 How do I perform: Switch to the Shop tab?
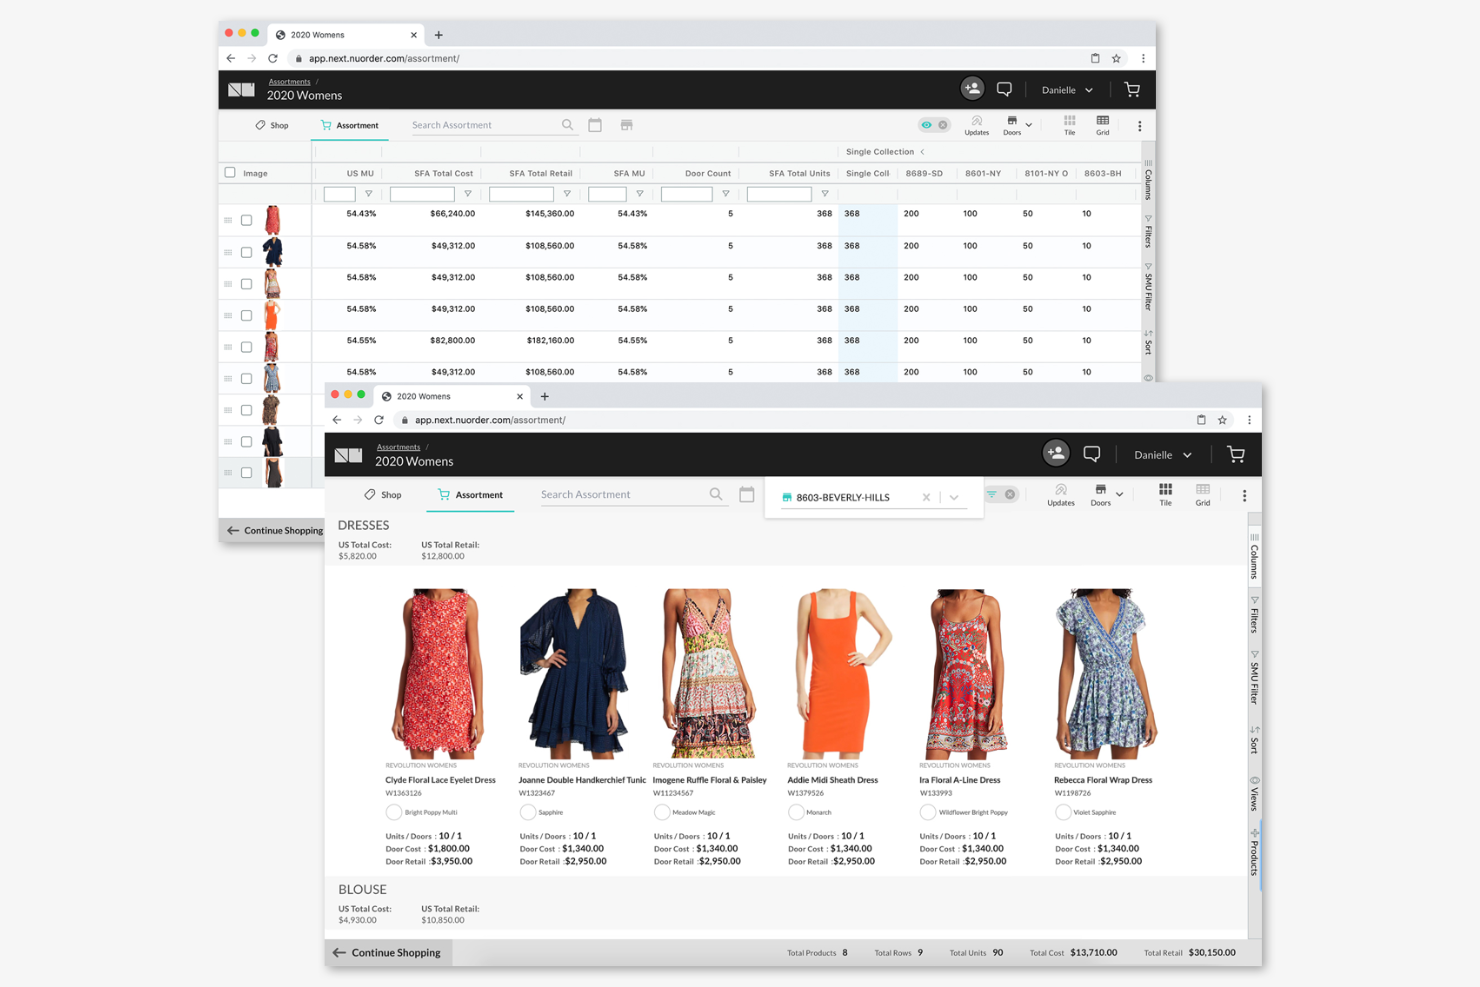383,494
